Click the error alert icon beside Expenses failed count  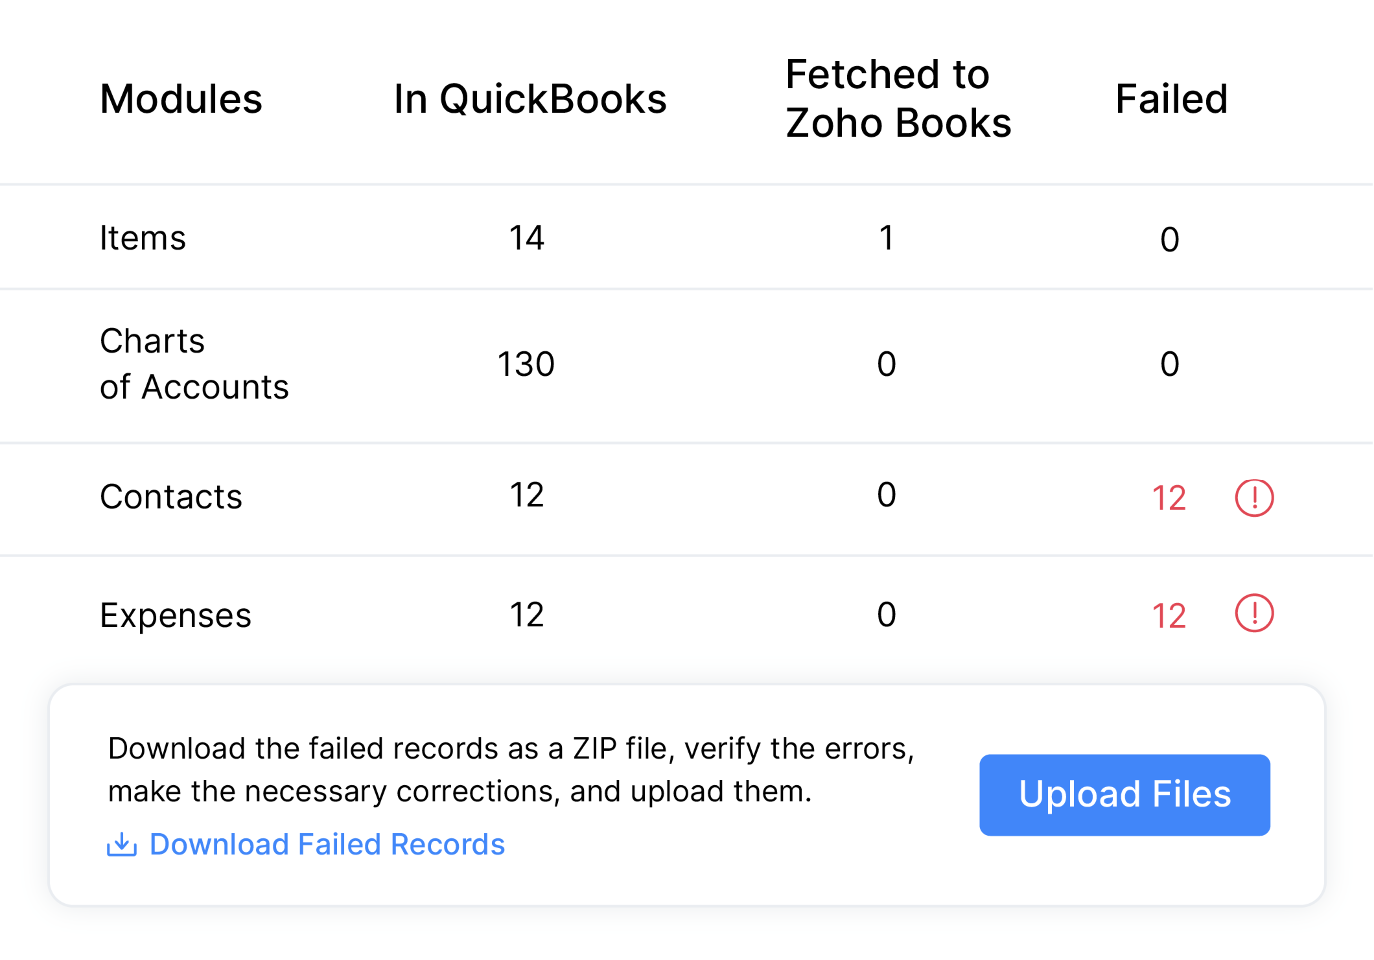(1253, 614)
